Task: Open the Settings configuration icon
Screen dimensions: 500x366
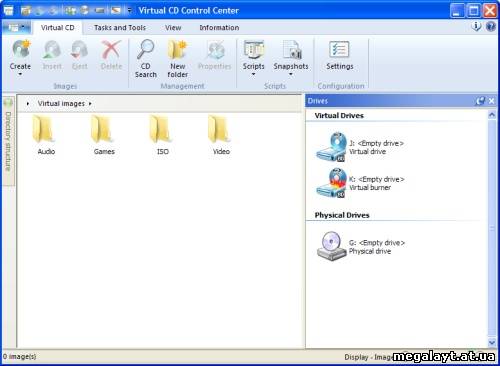Action: (339, 50)
